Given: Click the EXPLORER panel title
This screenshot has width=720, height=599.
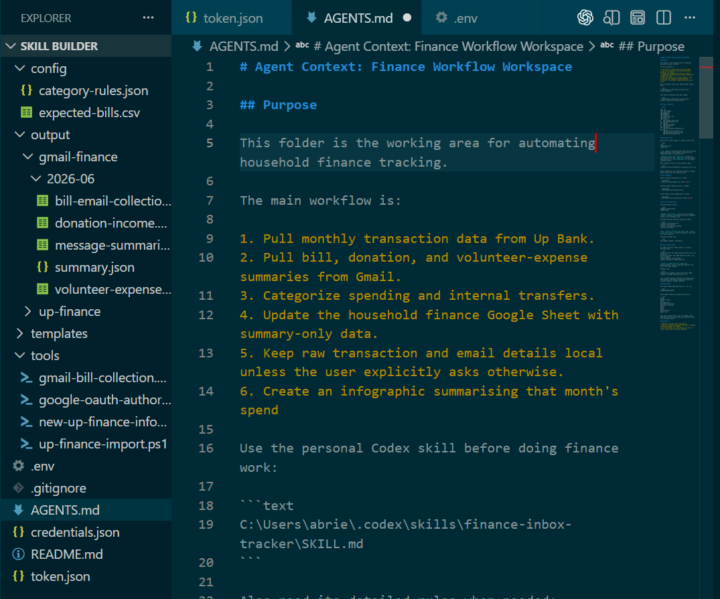Looking at the screenshot, I should (x=46, y=18).
